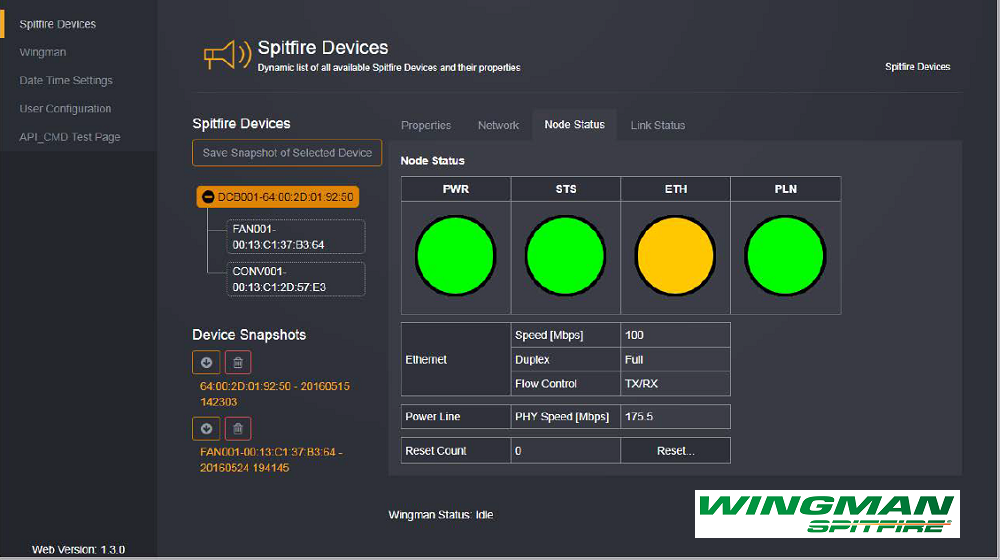This screenshot has width=1000, height=560.
Task: Click the PWR column header
Action: click(456, 189)
